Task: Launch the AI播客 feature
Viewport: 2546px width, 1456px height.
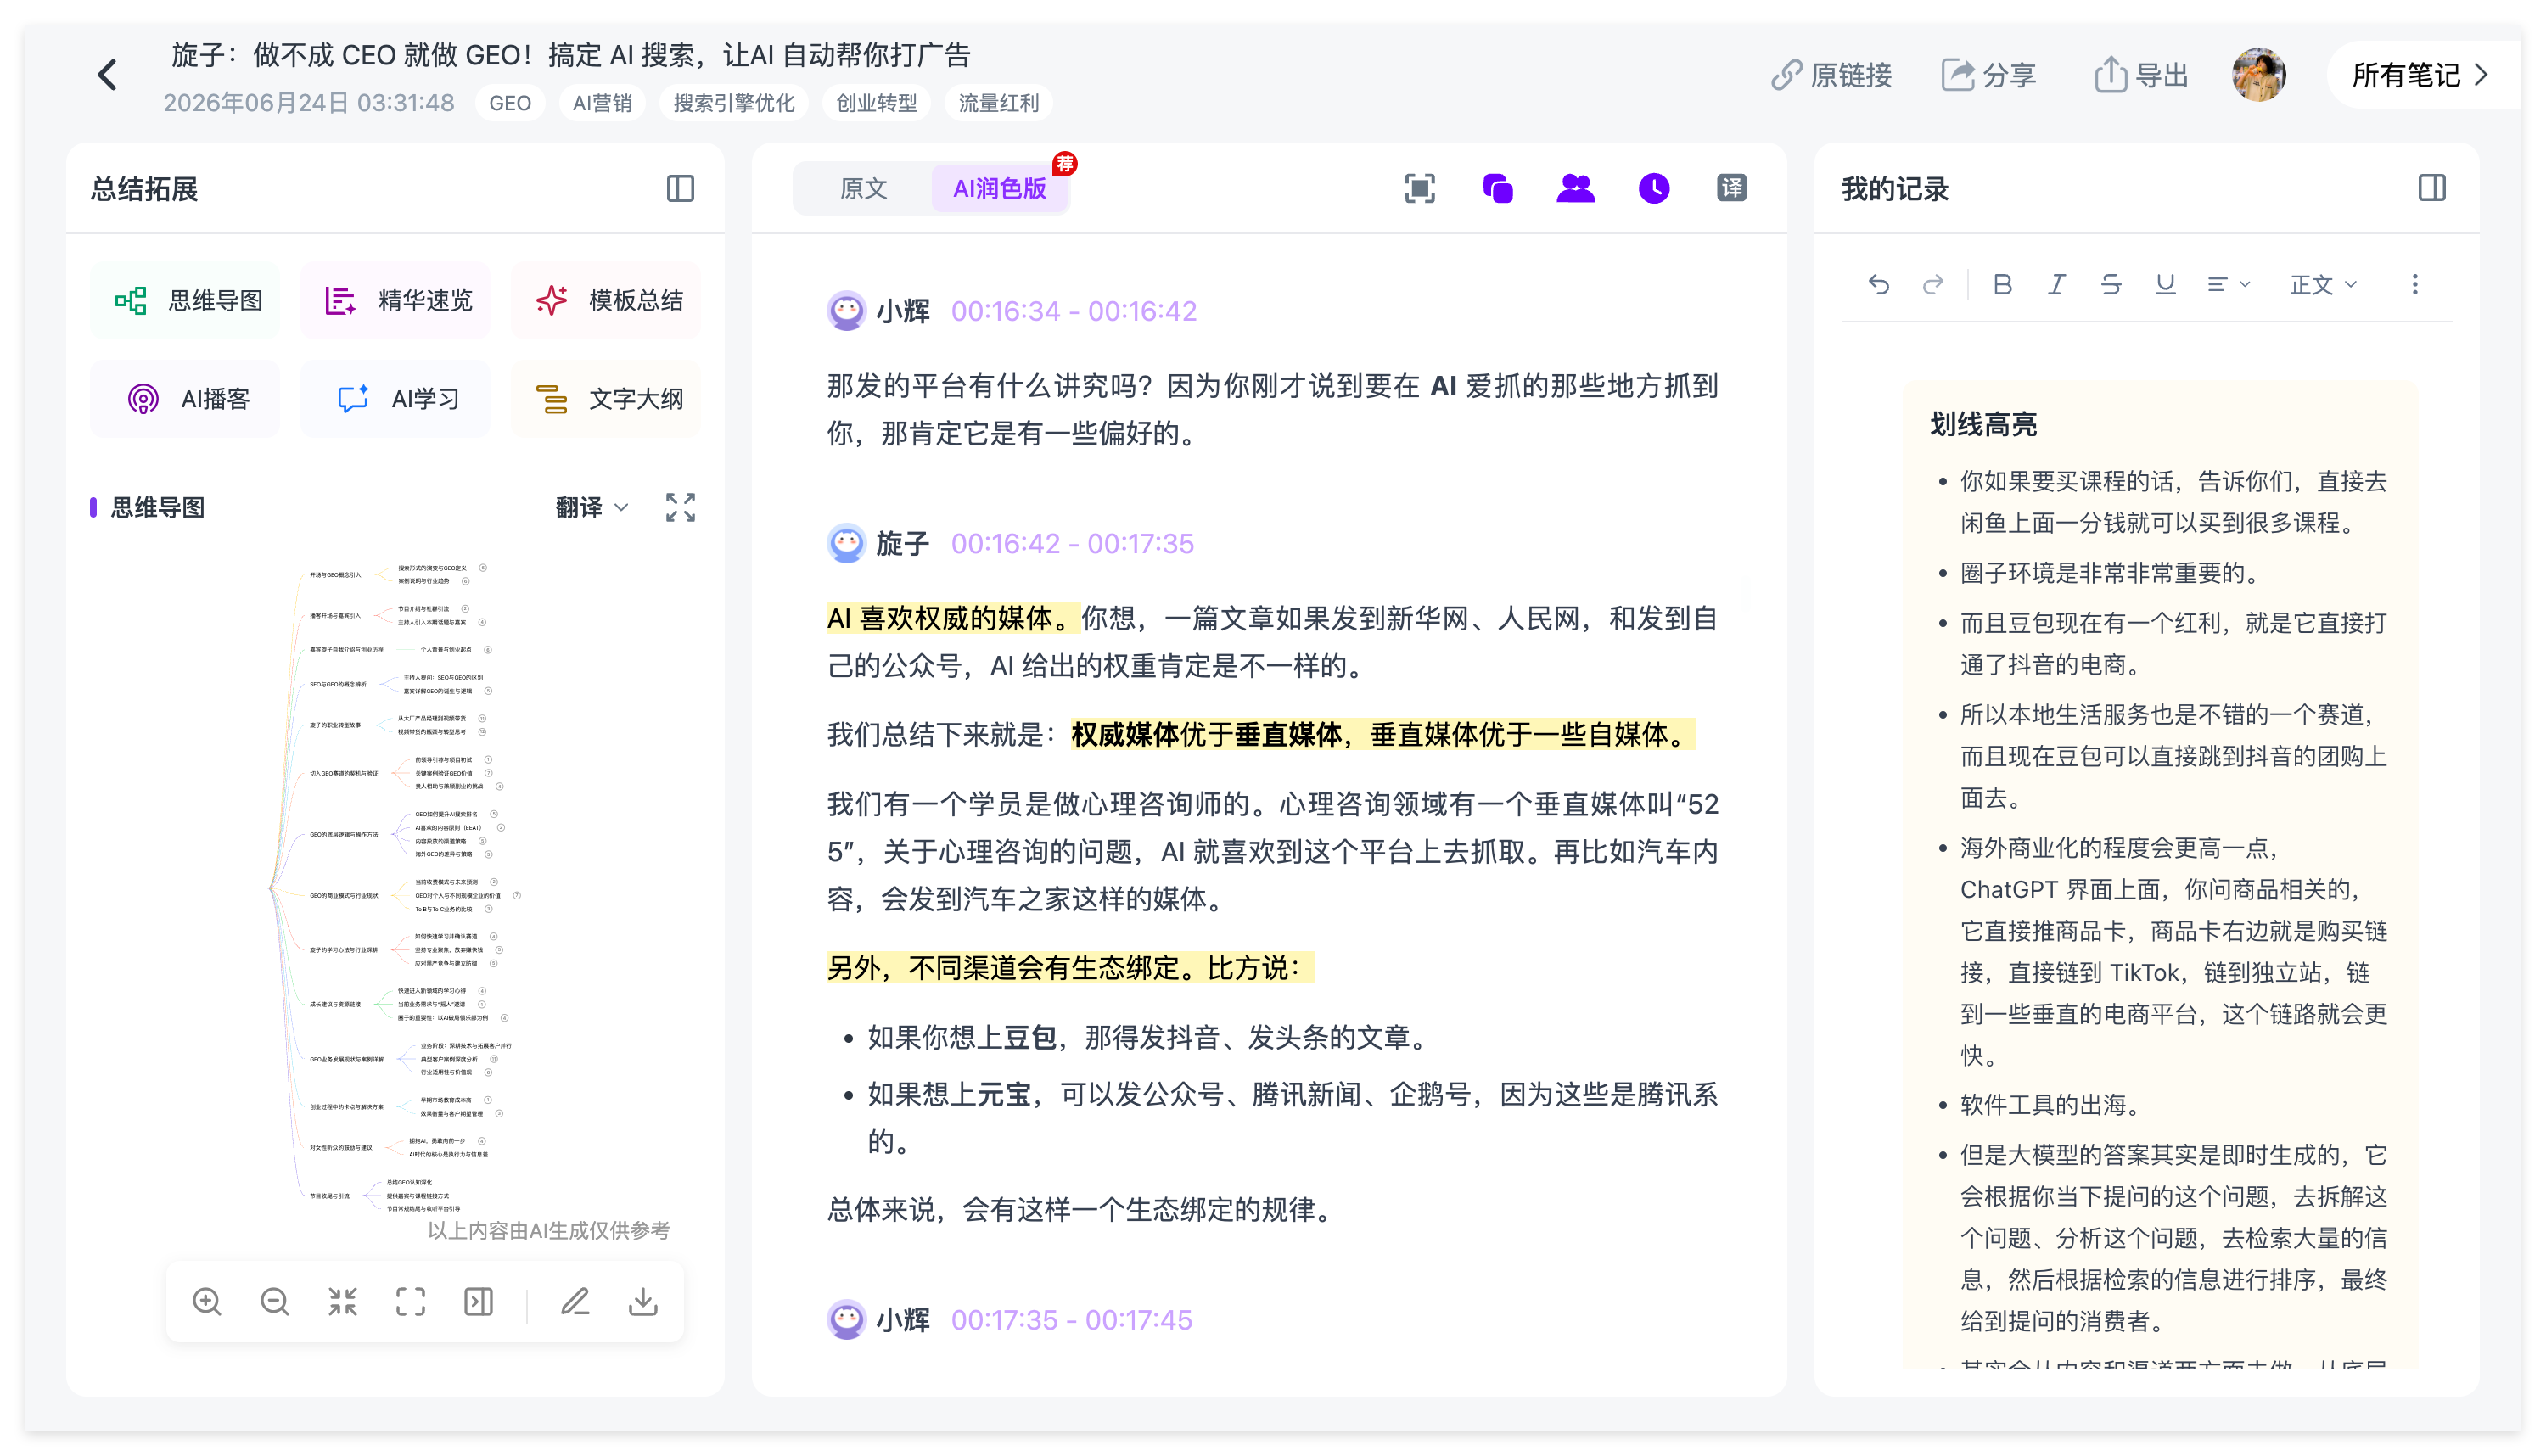Action: click(x=187, y=399)
